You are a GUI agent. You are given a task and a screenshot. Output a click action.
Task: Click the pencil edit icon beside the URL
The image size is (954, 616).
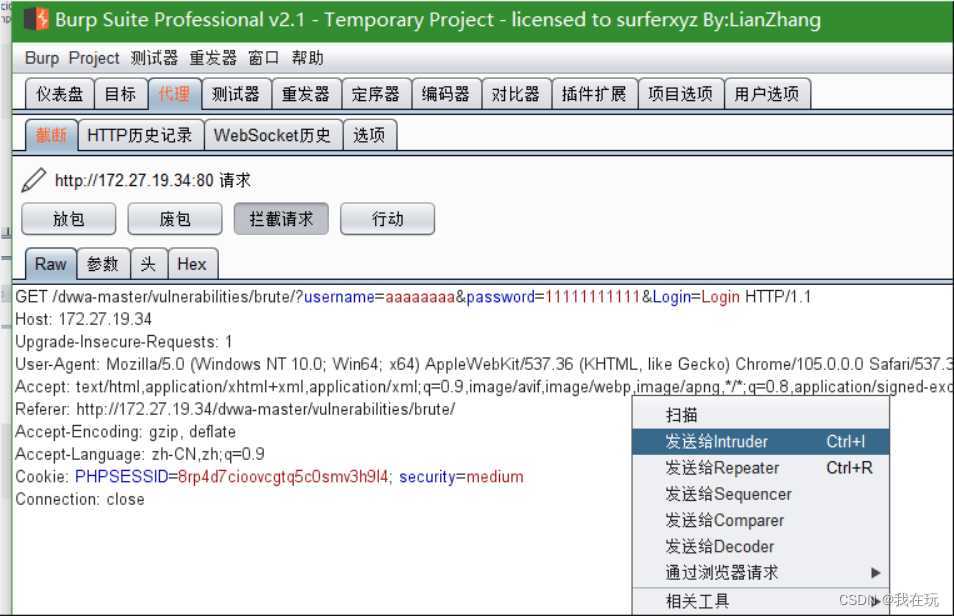tap(33, 180)
